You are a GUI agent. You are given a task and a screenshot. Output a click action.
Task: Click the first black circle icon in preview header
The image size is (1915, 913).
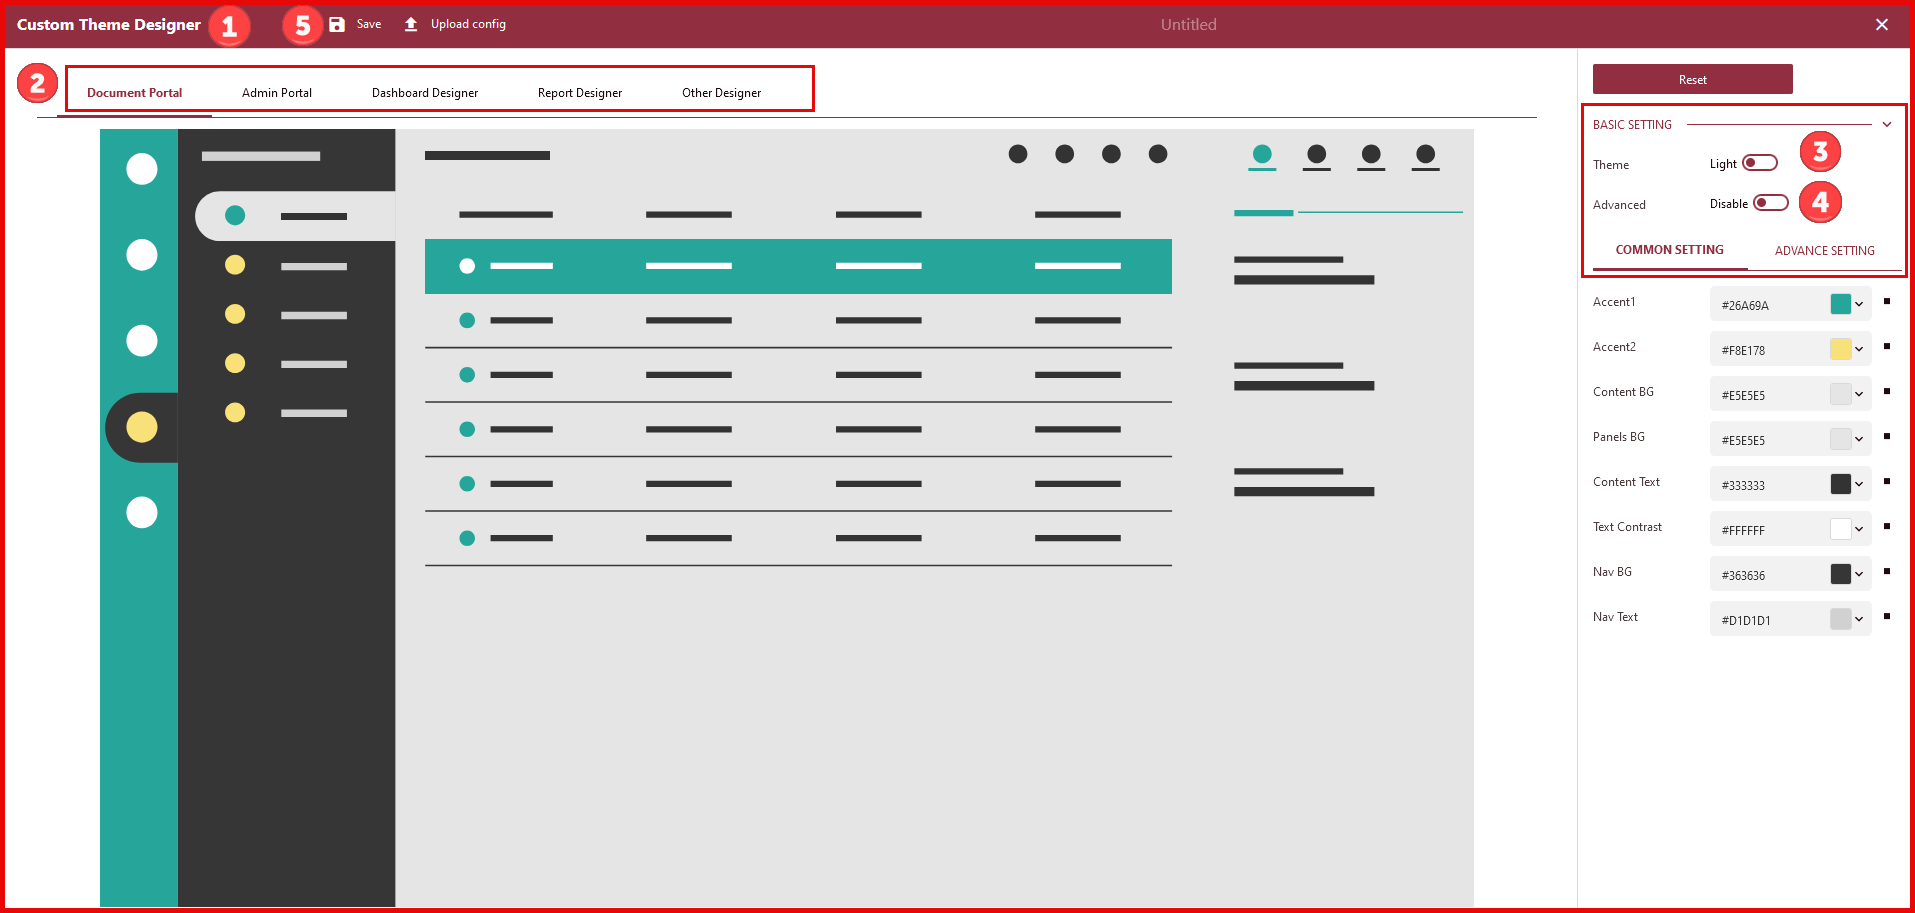(x=1018, y=154)
